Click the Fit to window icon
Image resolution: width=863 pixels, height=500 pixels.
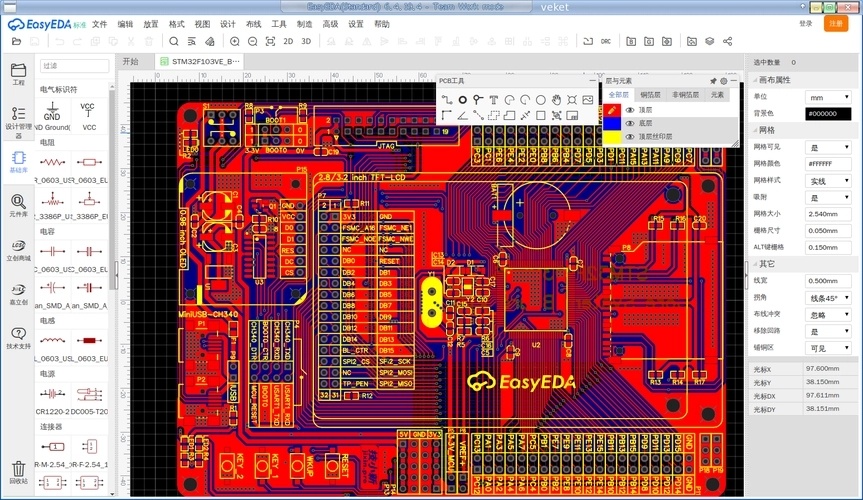tap(270, 41)
